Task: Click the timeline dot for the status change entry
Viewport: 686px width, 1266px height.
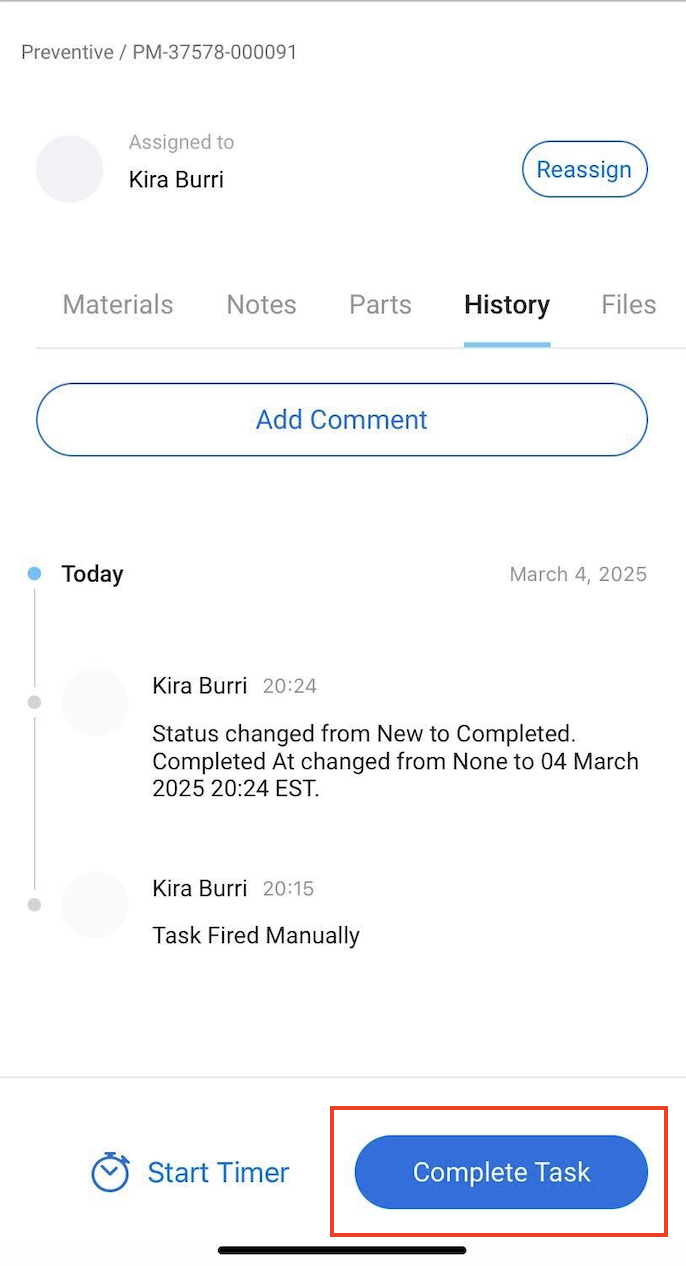Action: pyautogui.click(x=35, y=702)
